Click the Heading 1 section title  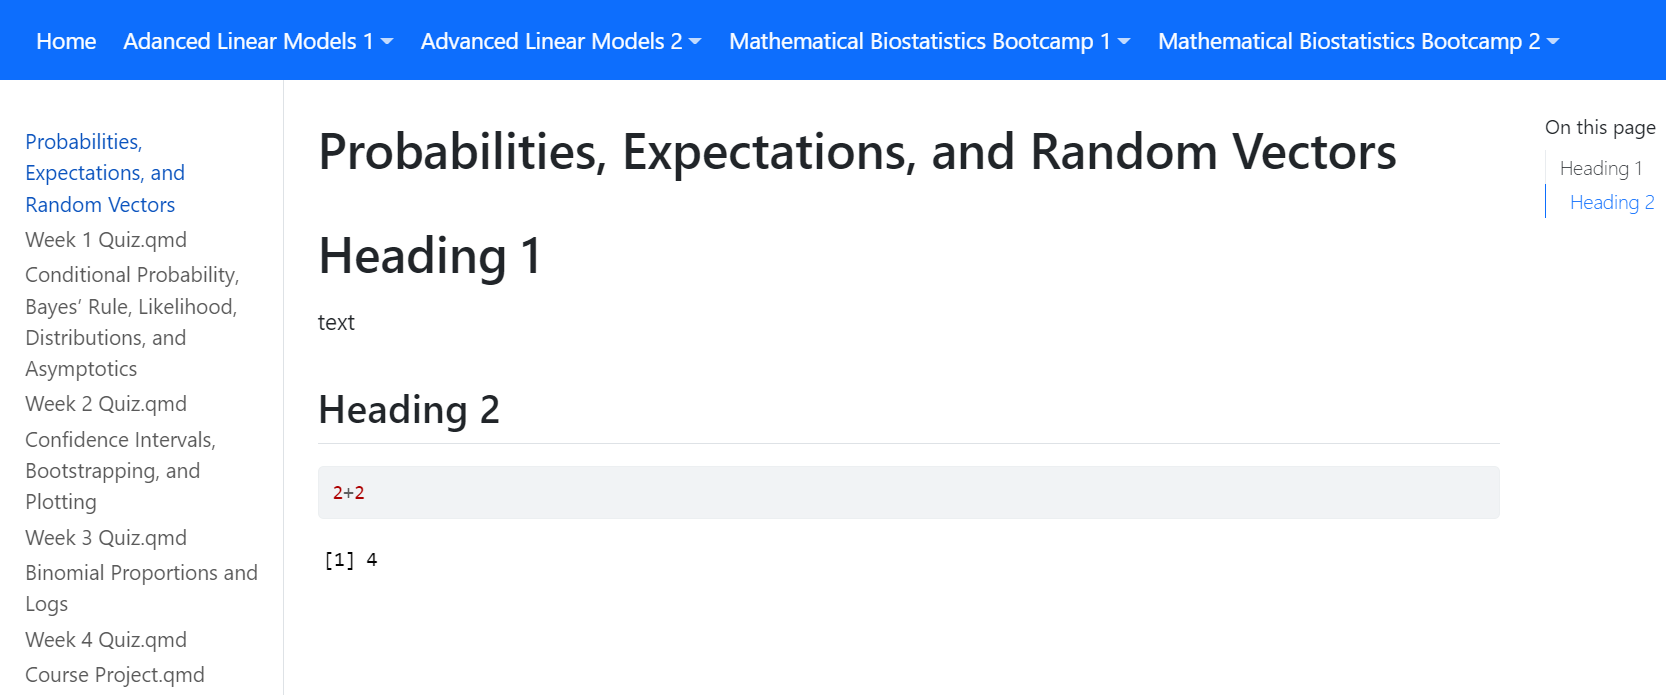click(x=430, y=256)
